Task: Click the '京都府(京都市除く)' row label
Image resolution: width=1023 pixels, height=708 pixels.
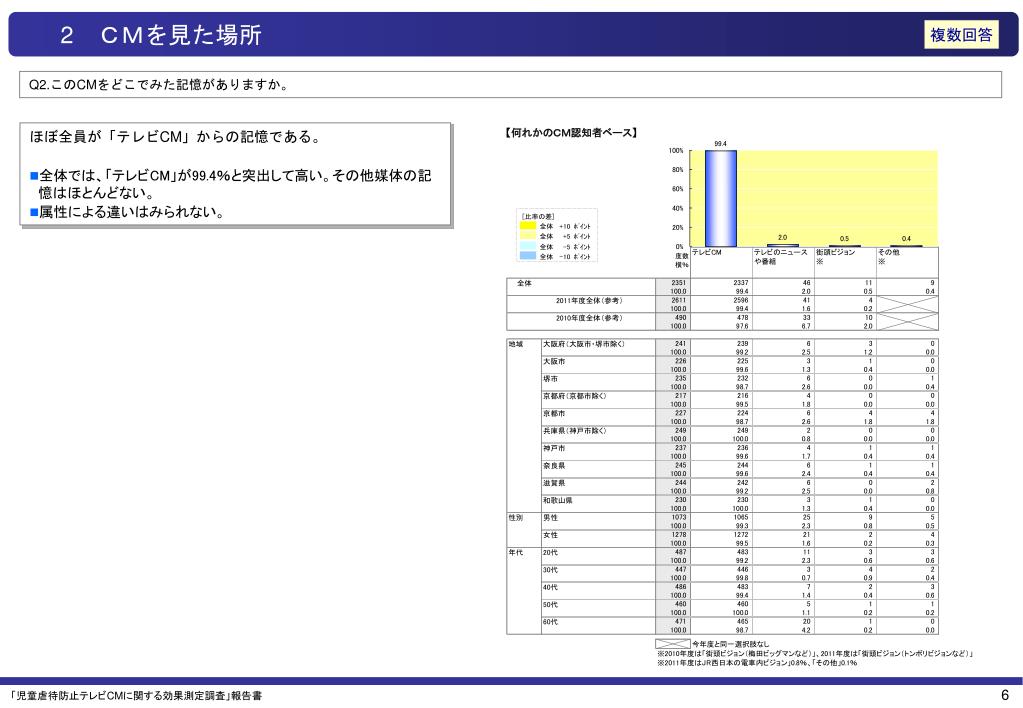Action: (575, 396)
